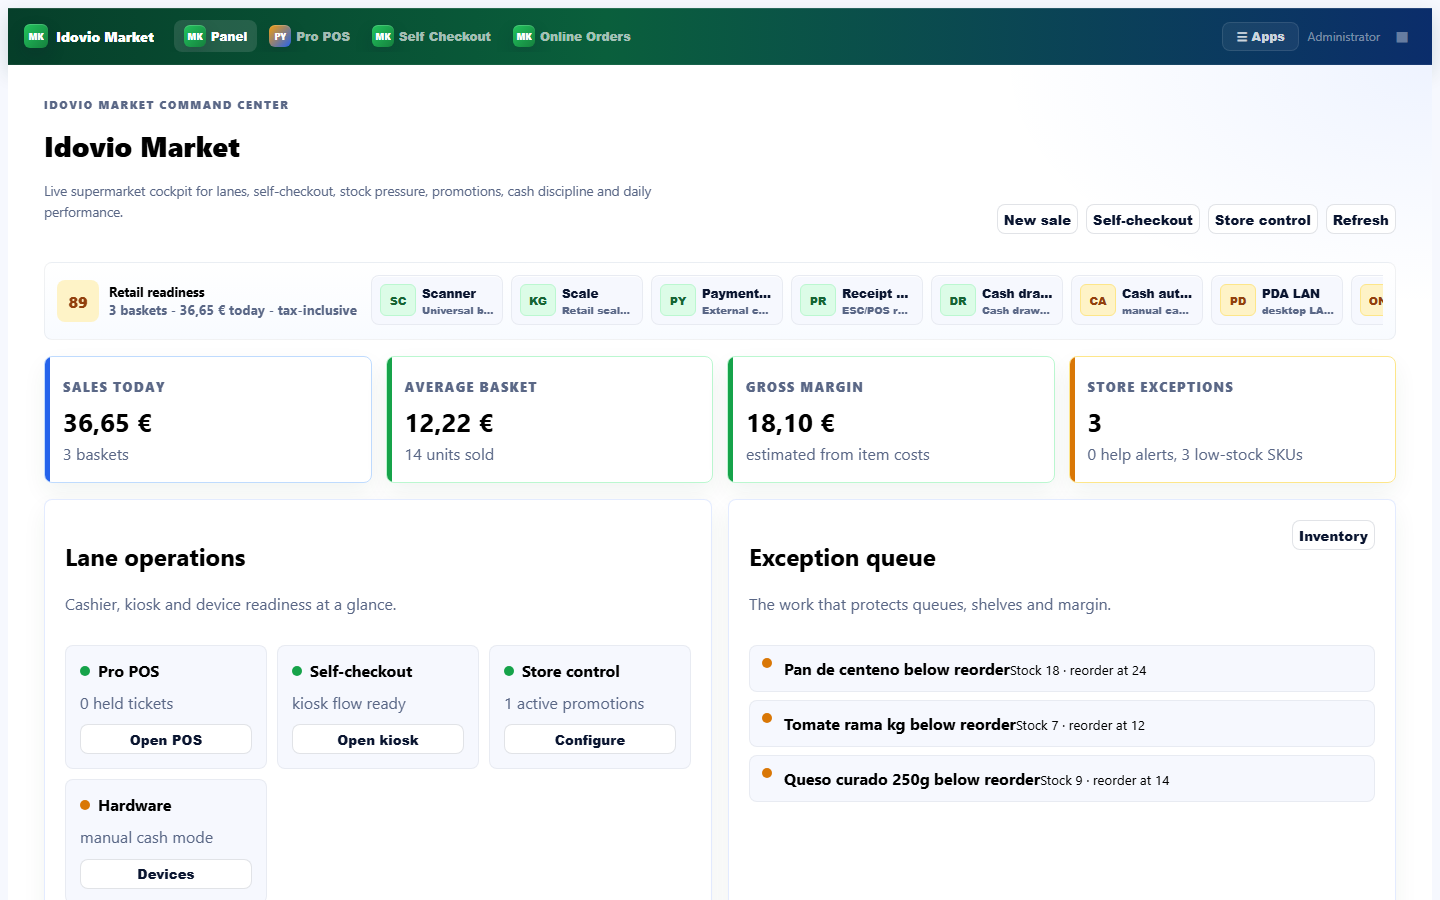Click the Refresh button

tap(1360, 220)
